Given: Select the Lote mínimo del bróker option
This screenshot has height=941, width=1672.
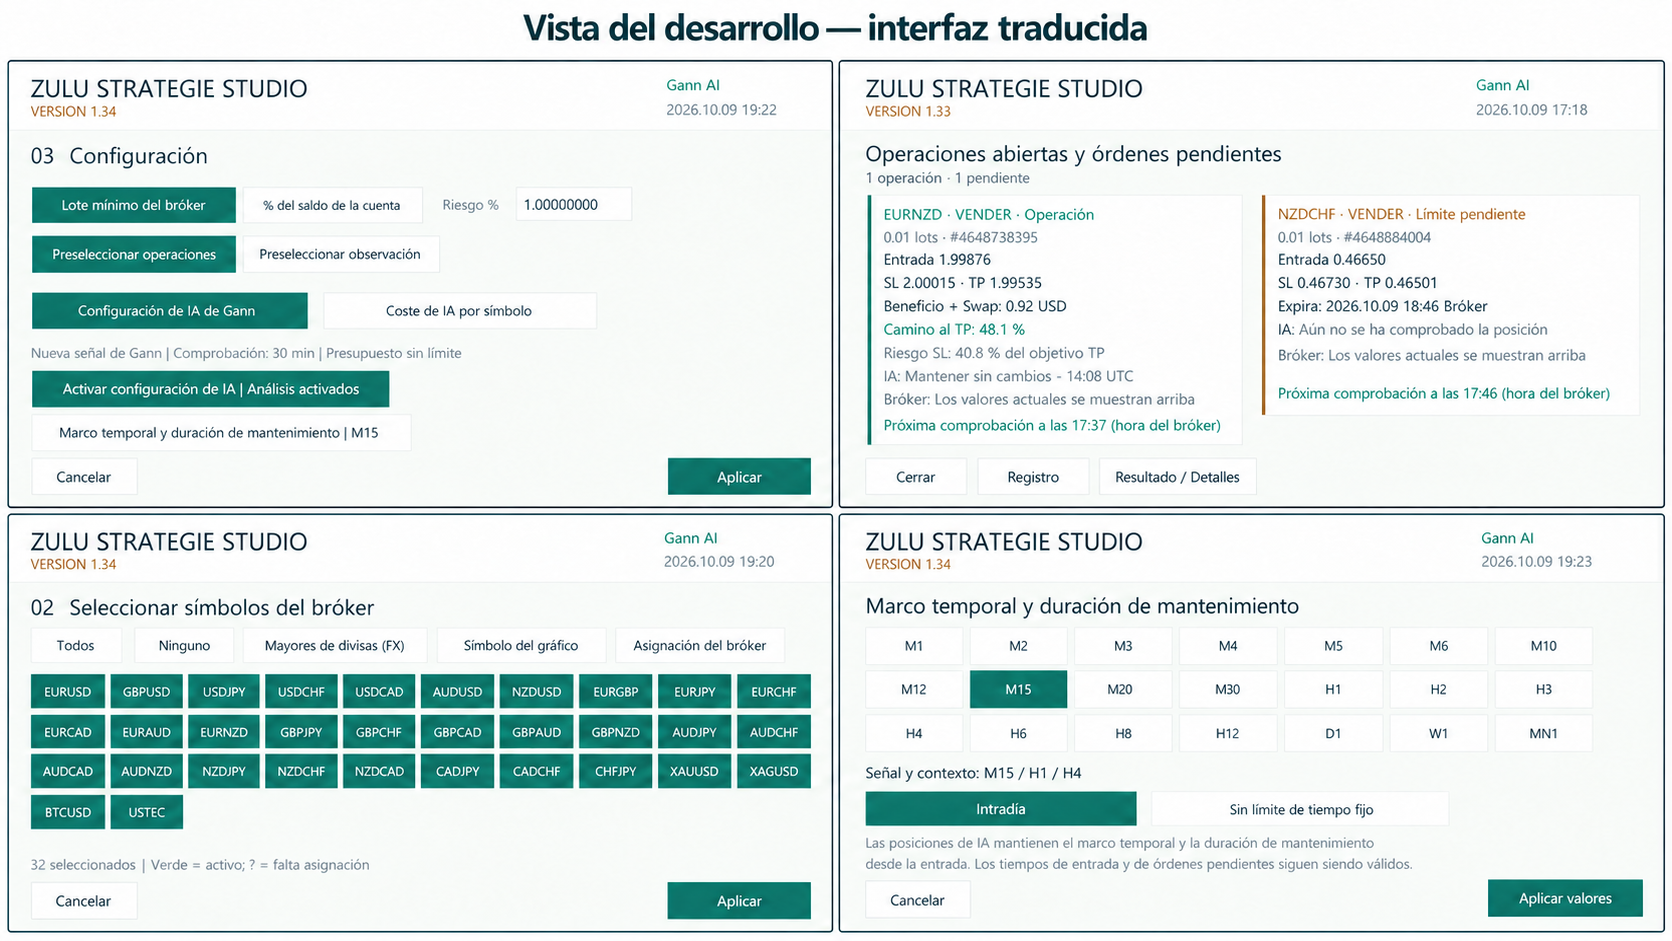Looking at the screenshot, I should (134, 205).
